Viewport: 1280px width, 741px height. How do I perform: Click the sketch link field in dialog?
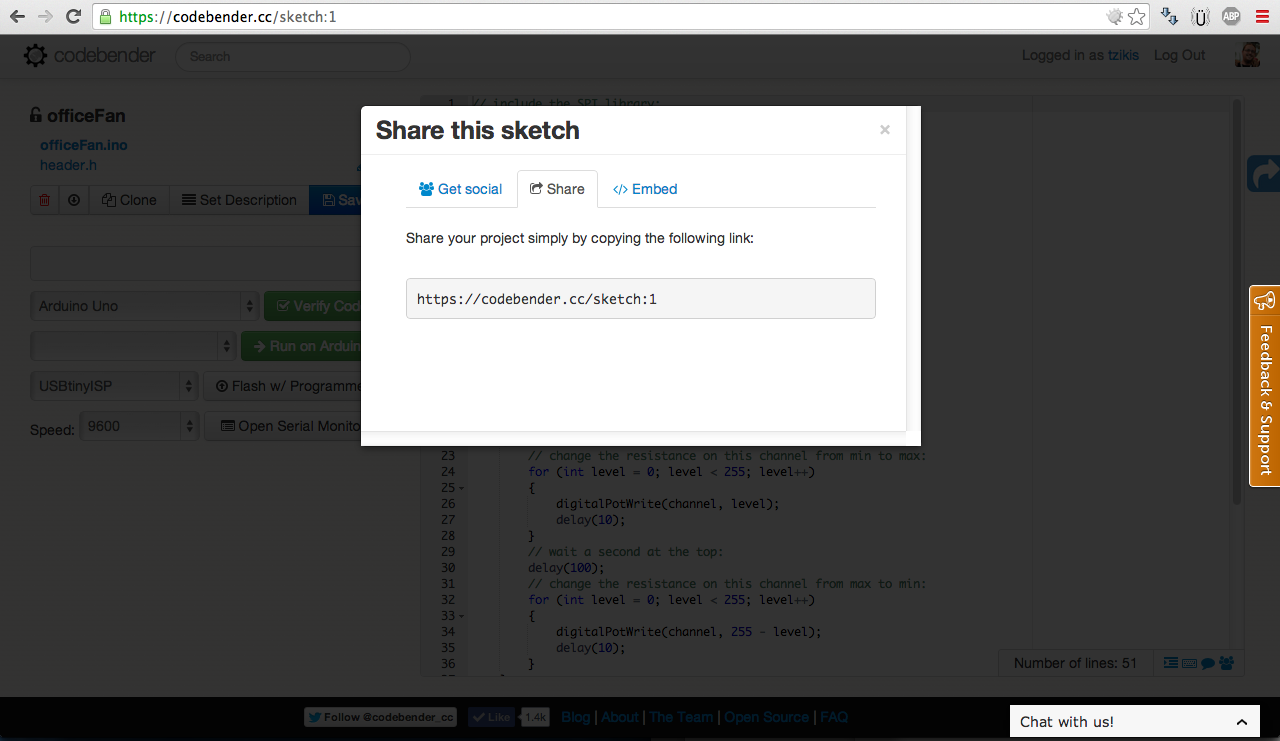[x=641, y=299]
